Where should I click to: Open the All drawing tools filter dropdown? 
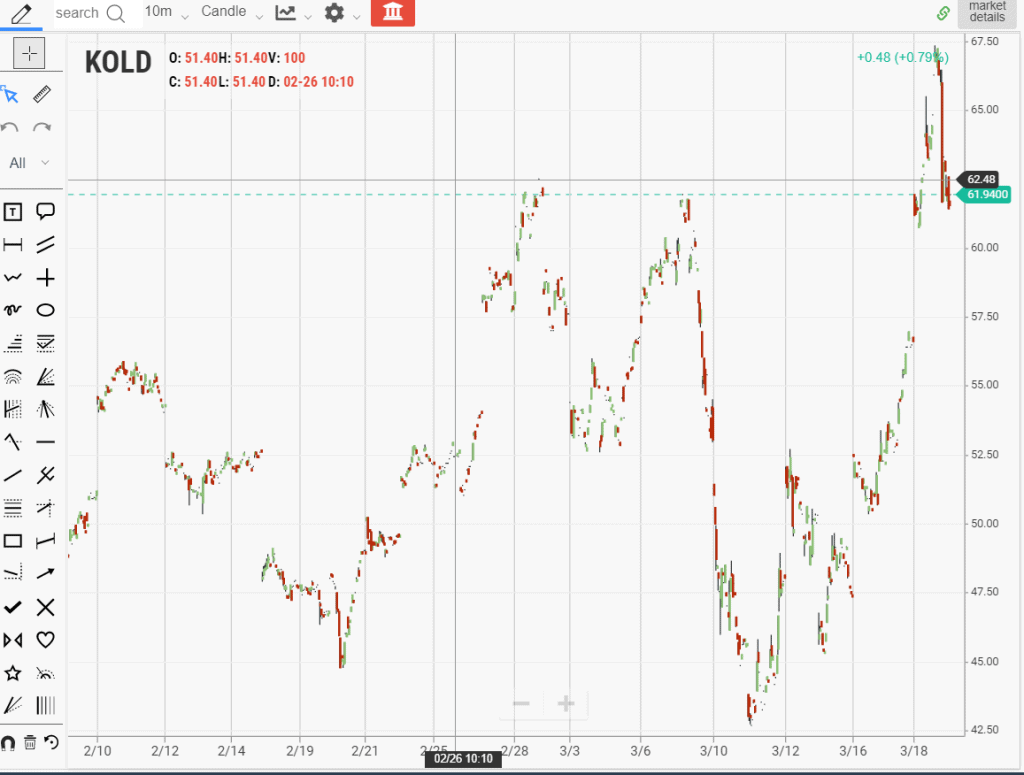(29, 163)
